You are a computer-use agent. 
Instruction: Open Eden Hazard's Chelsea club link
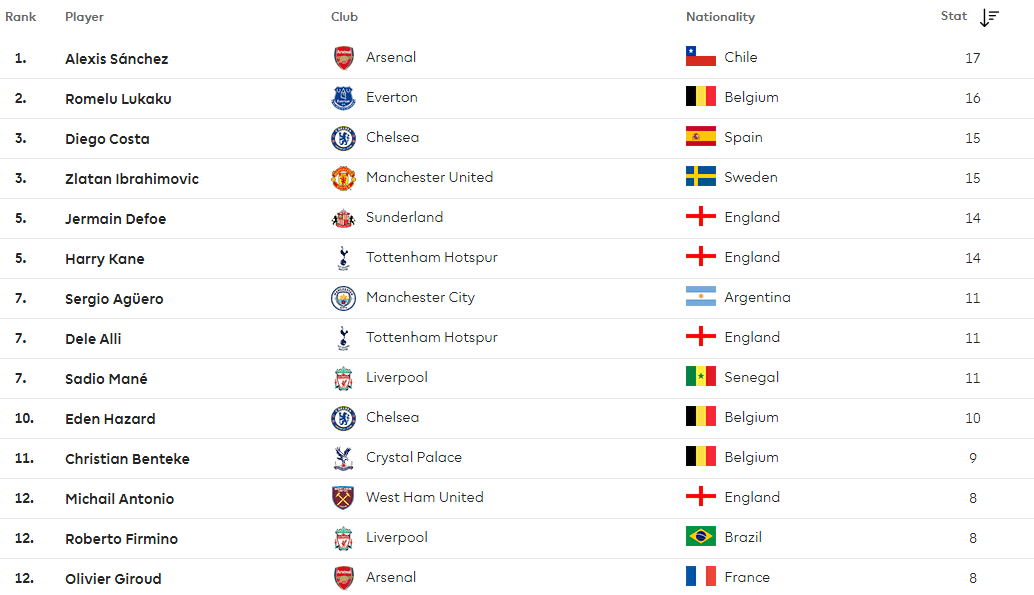(x=392, y=417)
